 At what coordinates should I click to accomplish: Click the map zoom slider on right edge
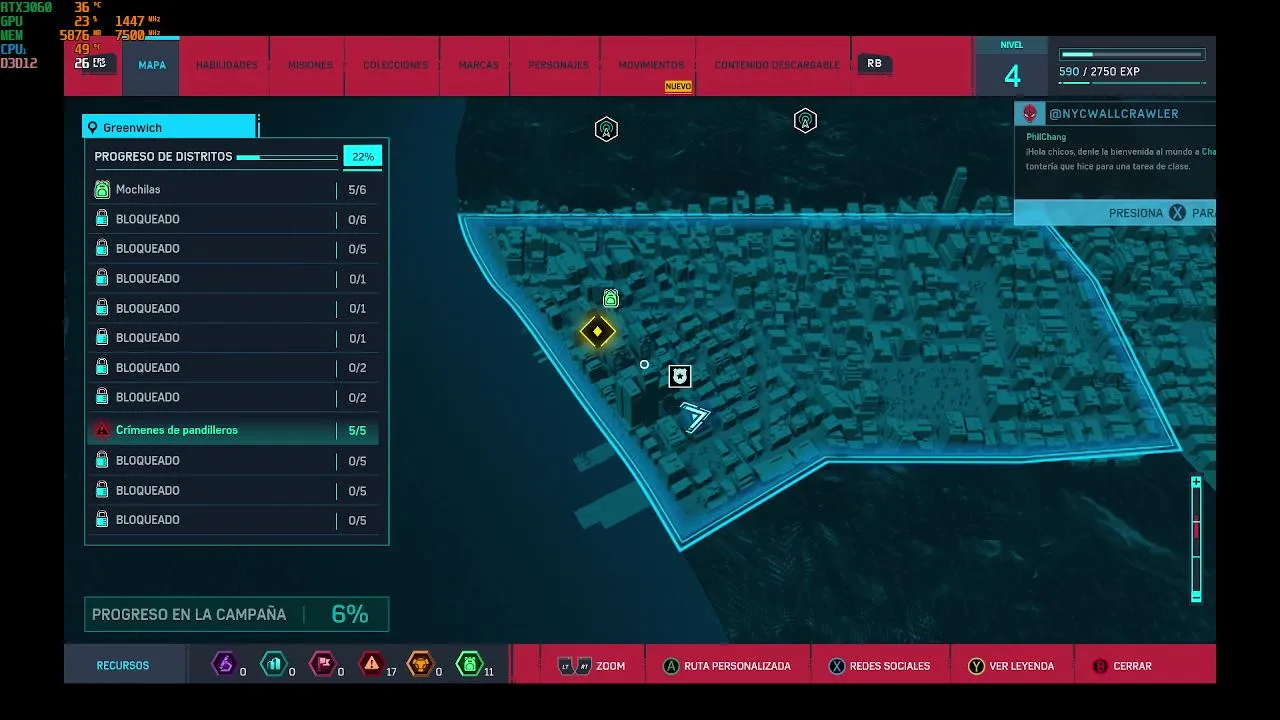pos(1196,540)
